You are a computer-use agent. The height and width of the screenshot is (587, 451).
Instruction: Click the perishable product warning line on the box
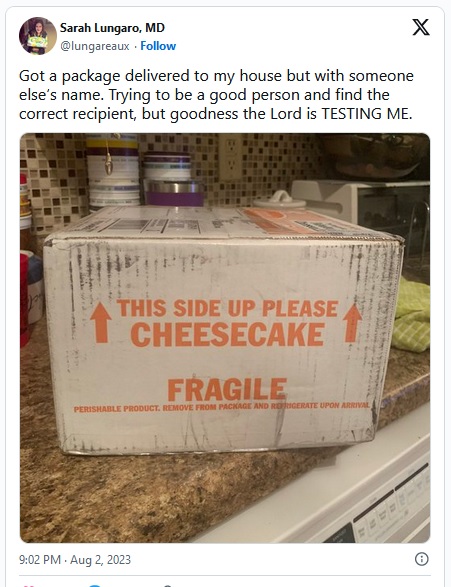click(x=222, y=407)
